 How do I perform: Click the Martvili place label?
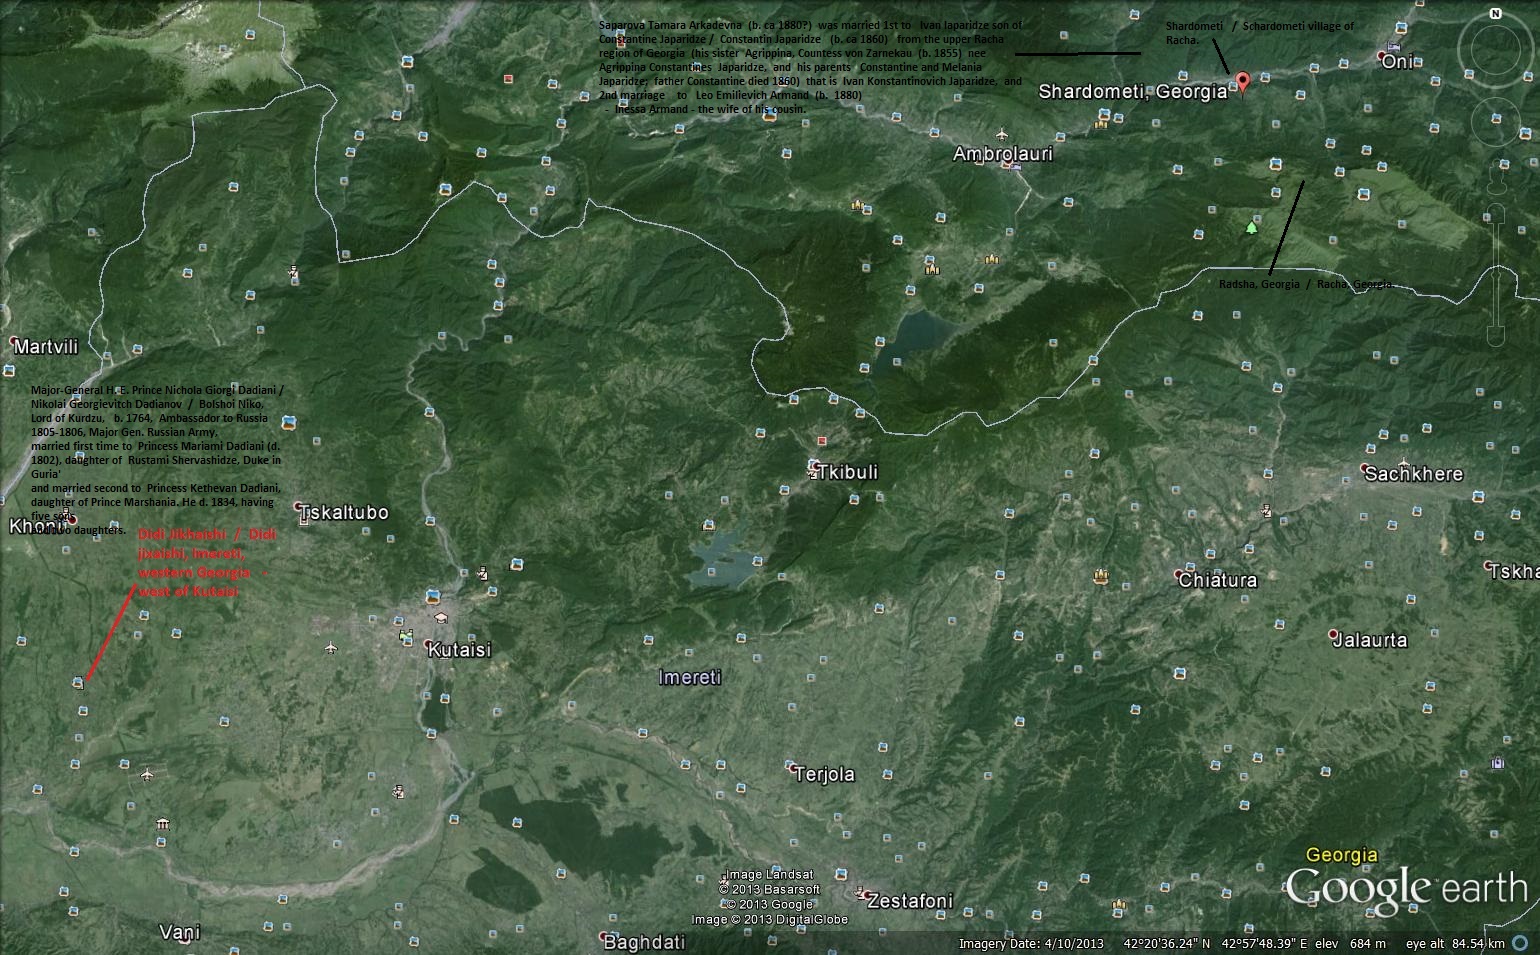coord(45,347)
